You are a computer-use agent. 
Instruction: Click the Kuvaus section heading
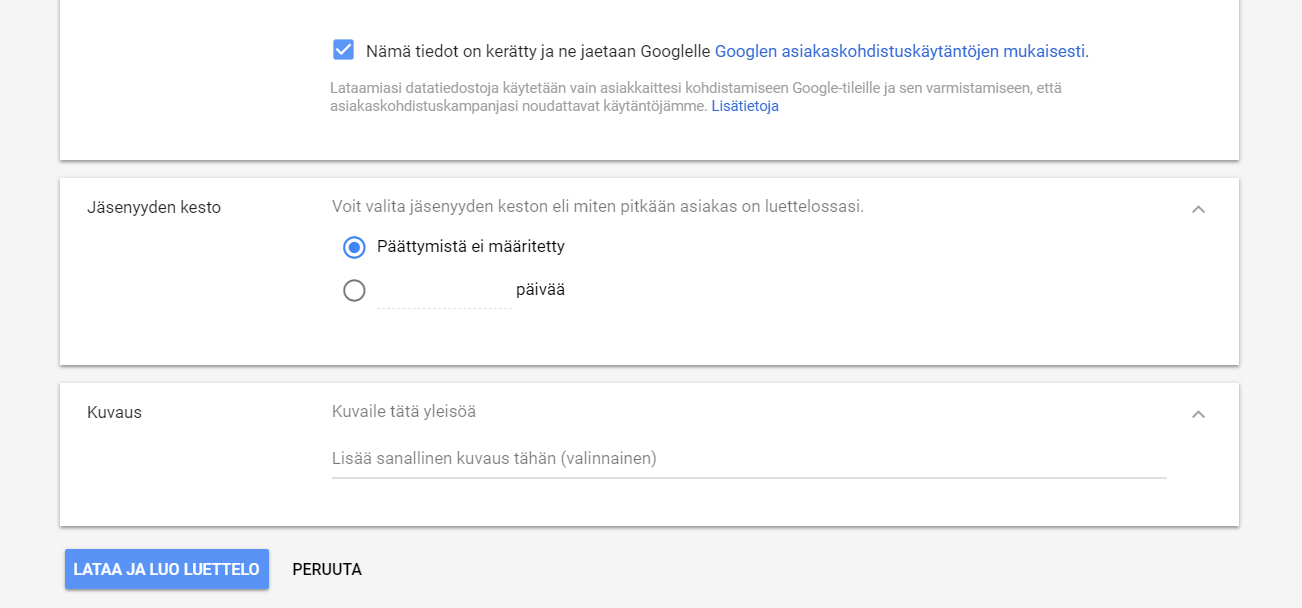(114, 412)
